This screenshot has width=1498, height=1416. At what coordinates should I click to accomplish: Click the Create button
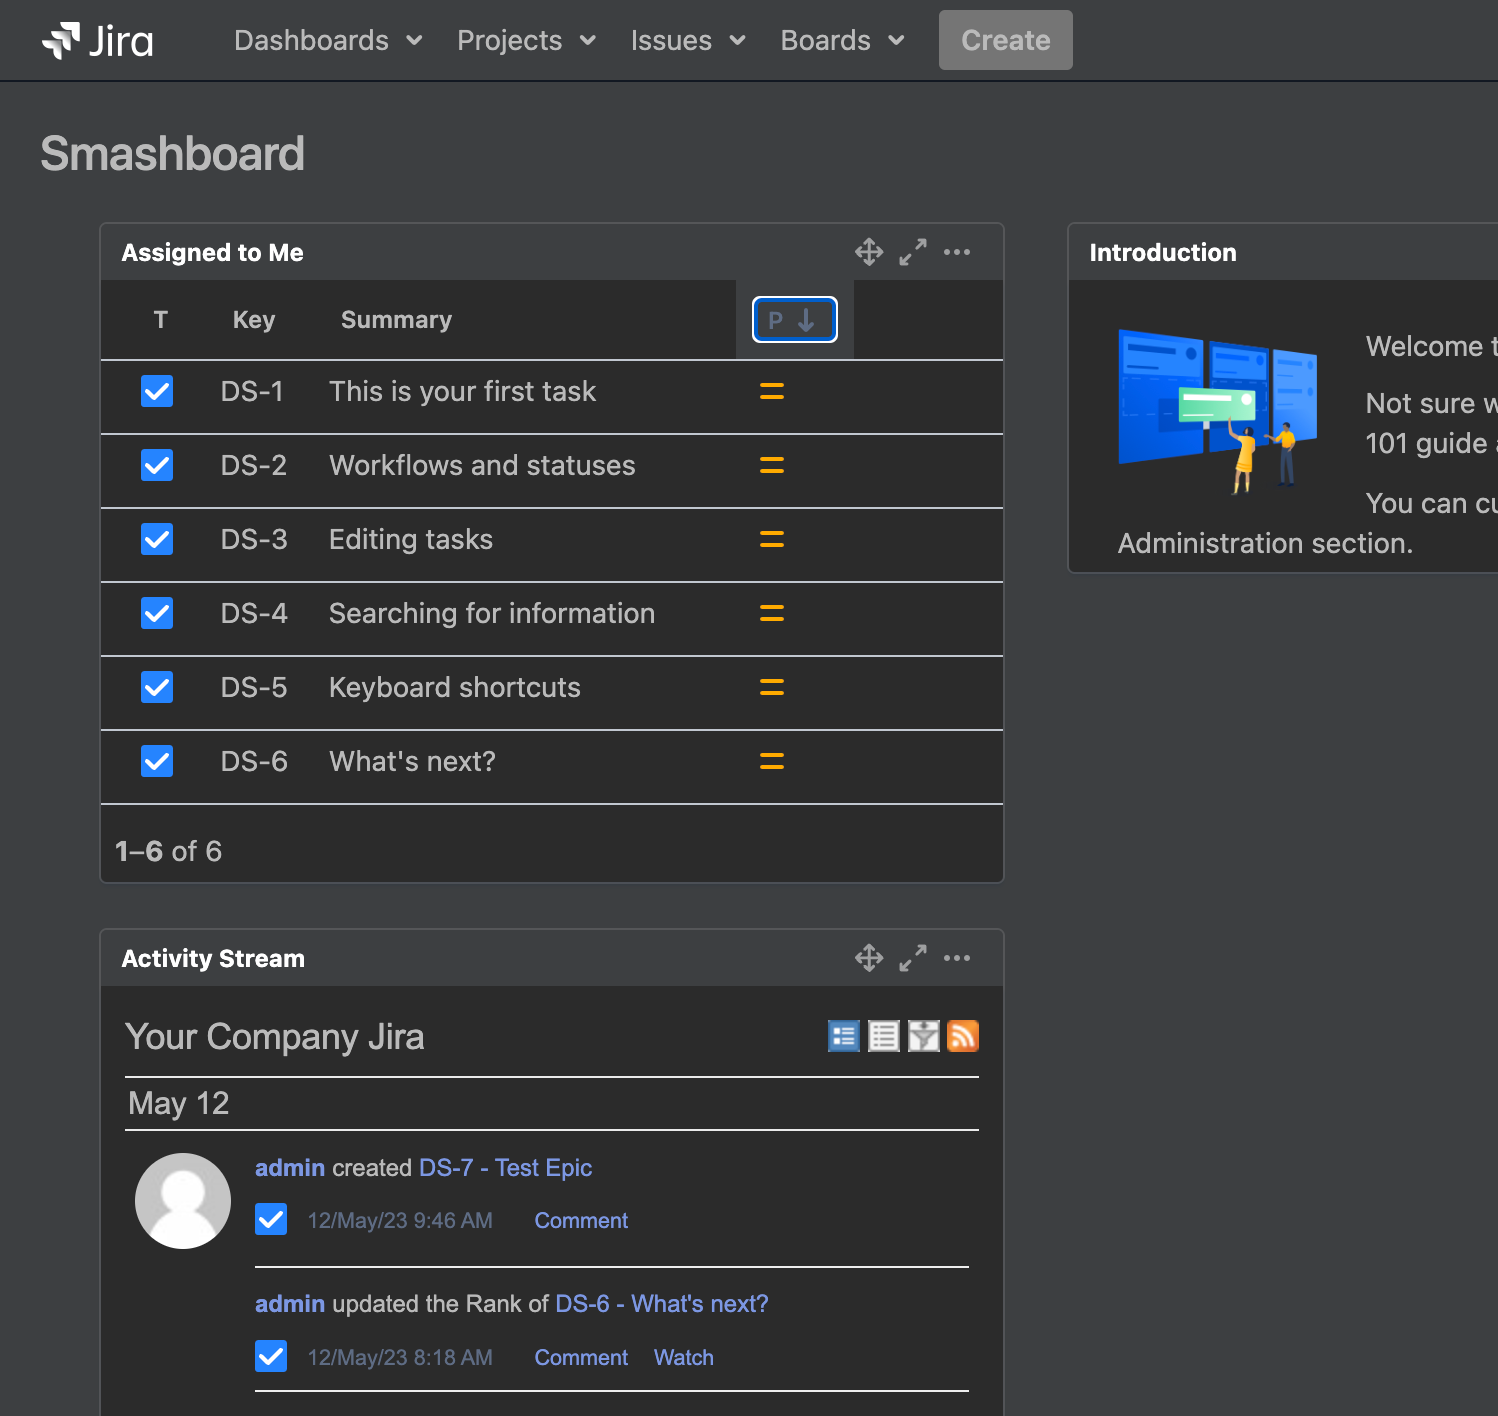[x=1005, y=40]
